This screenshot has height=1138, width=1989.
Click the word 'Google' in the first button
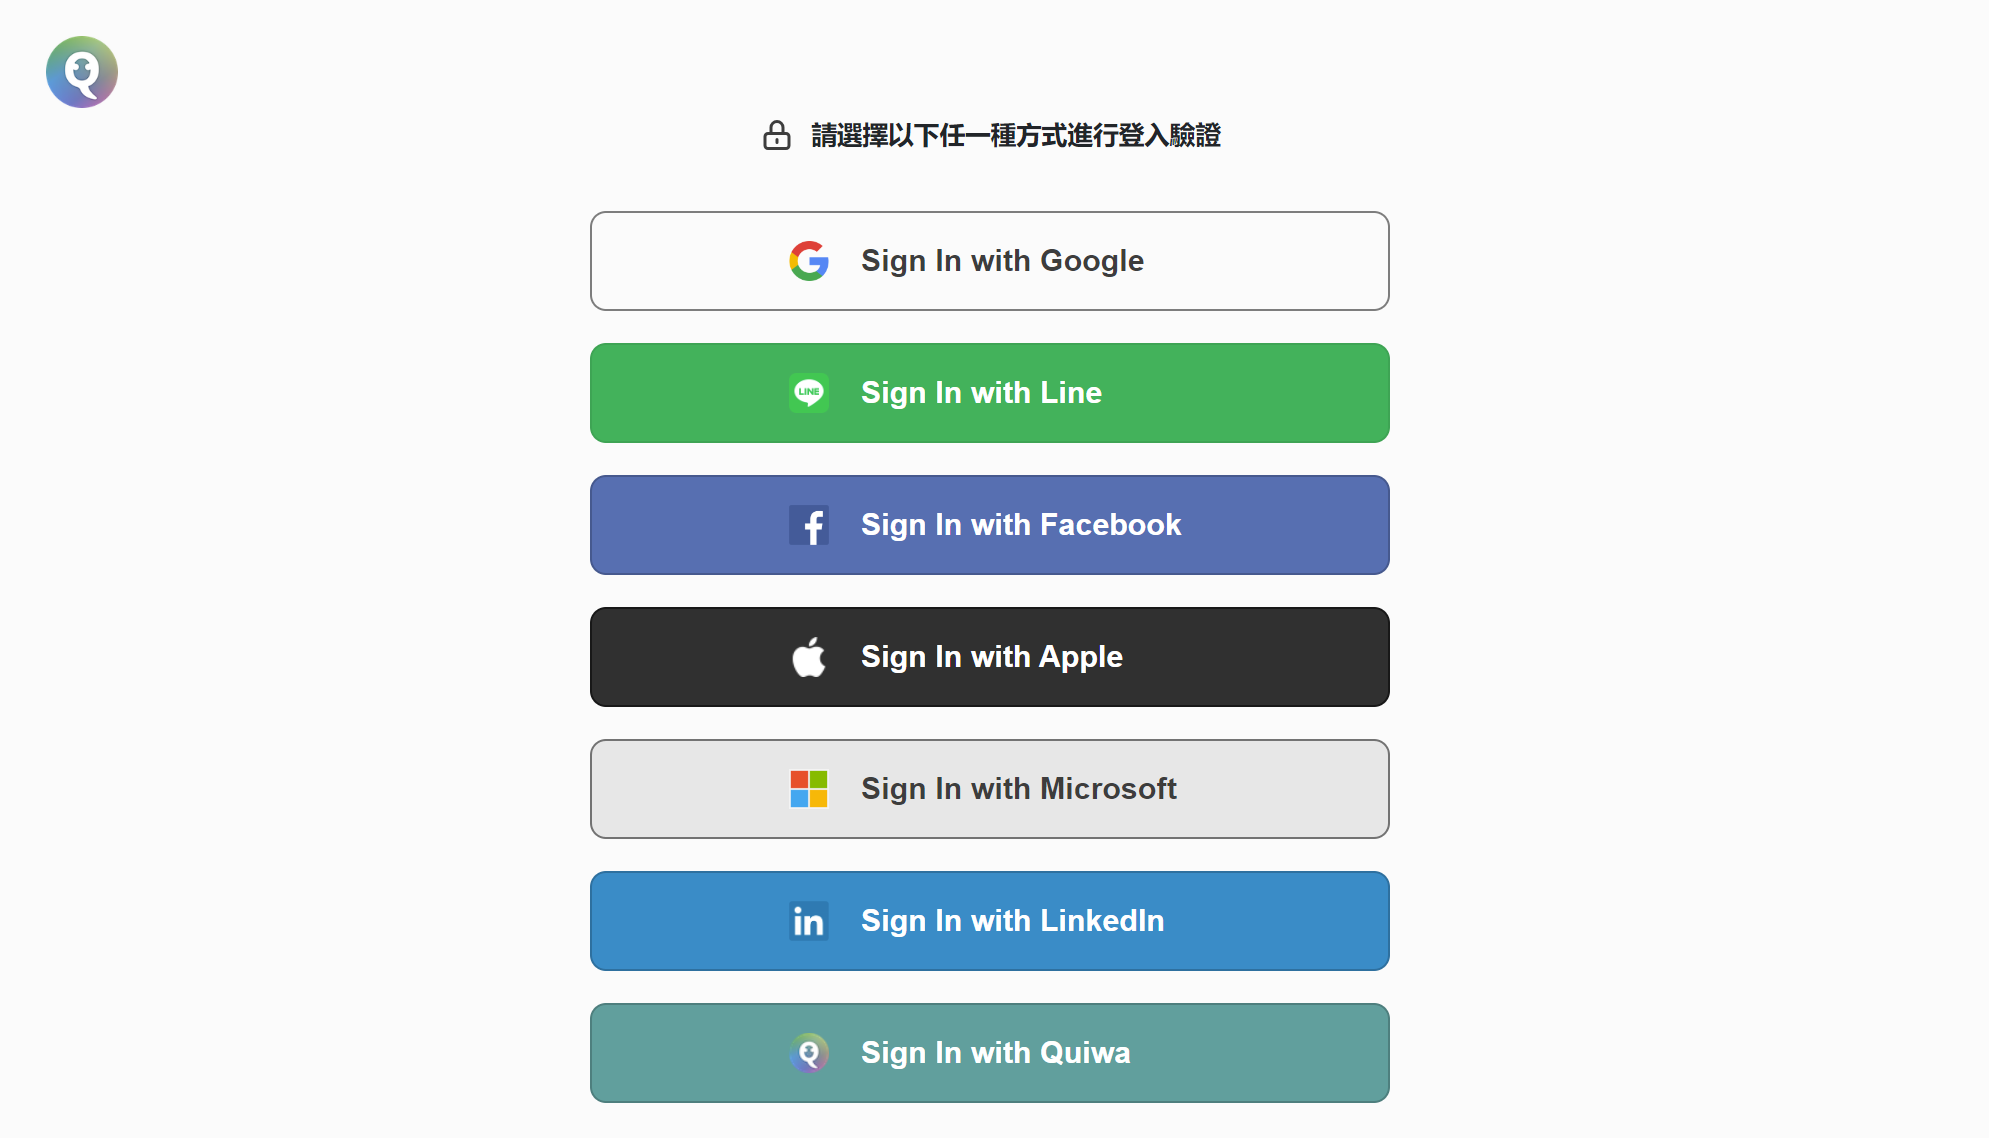click(x=1092, y=262)
